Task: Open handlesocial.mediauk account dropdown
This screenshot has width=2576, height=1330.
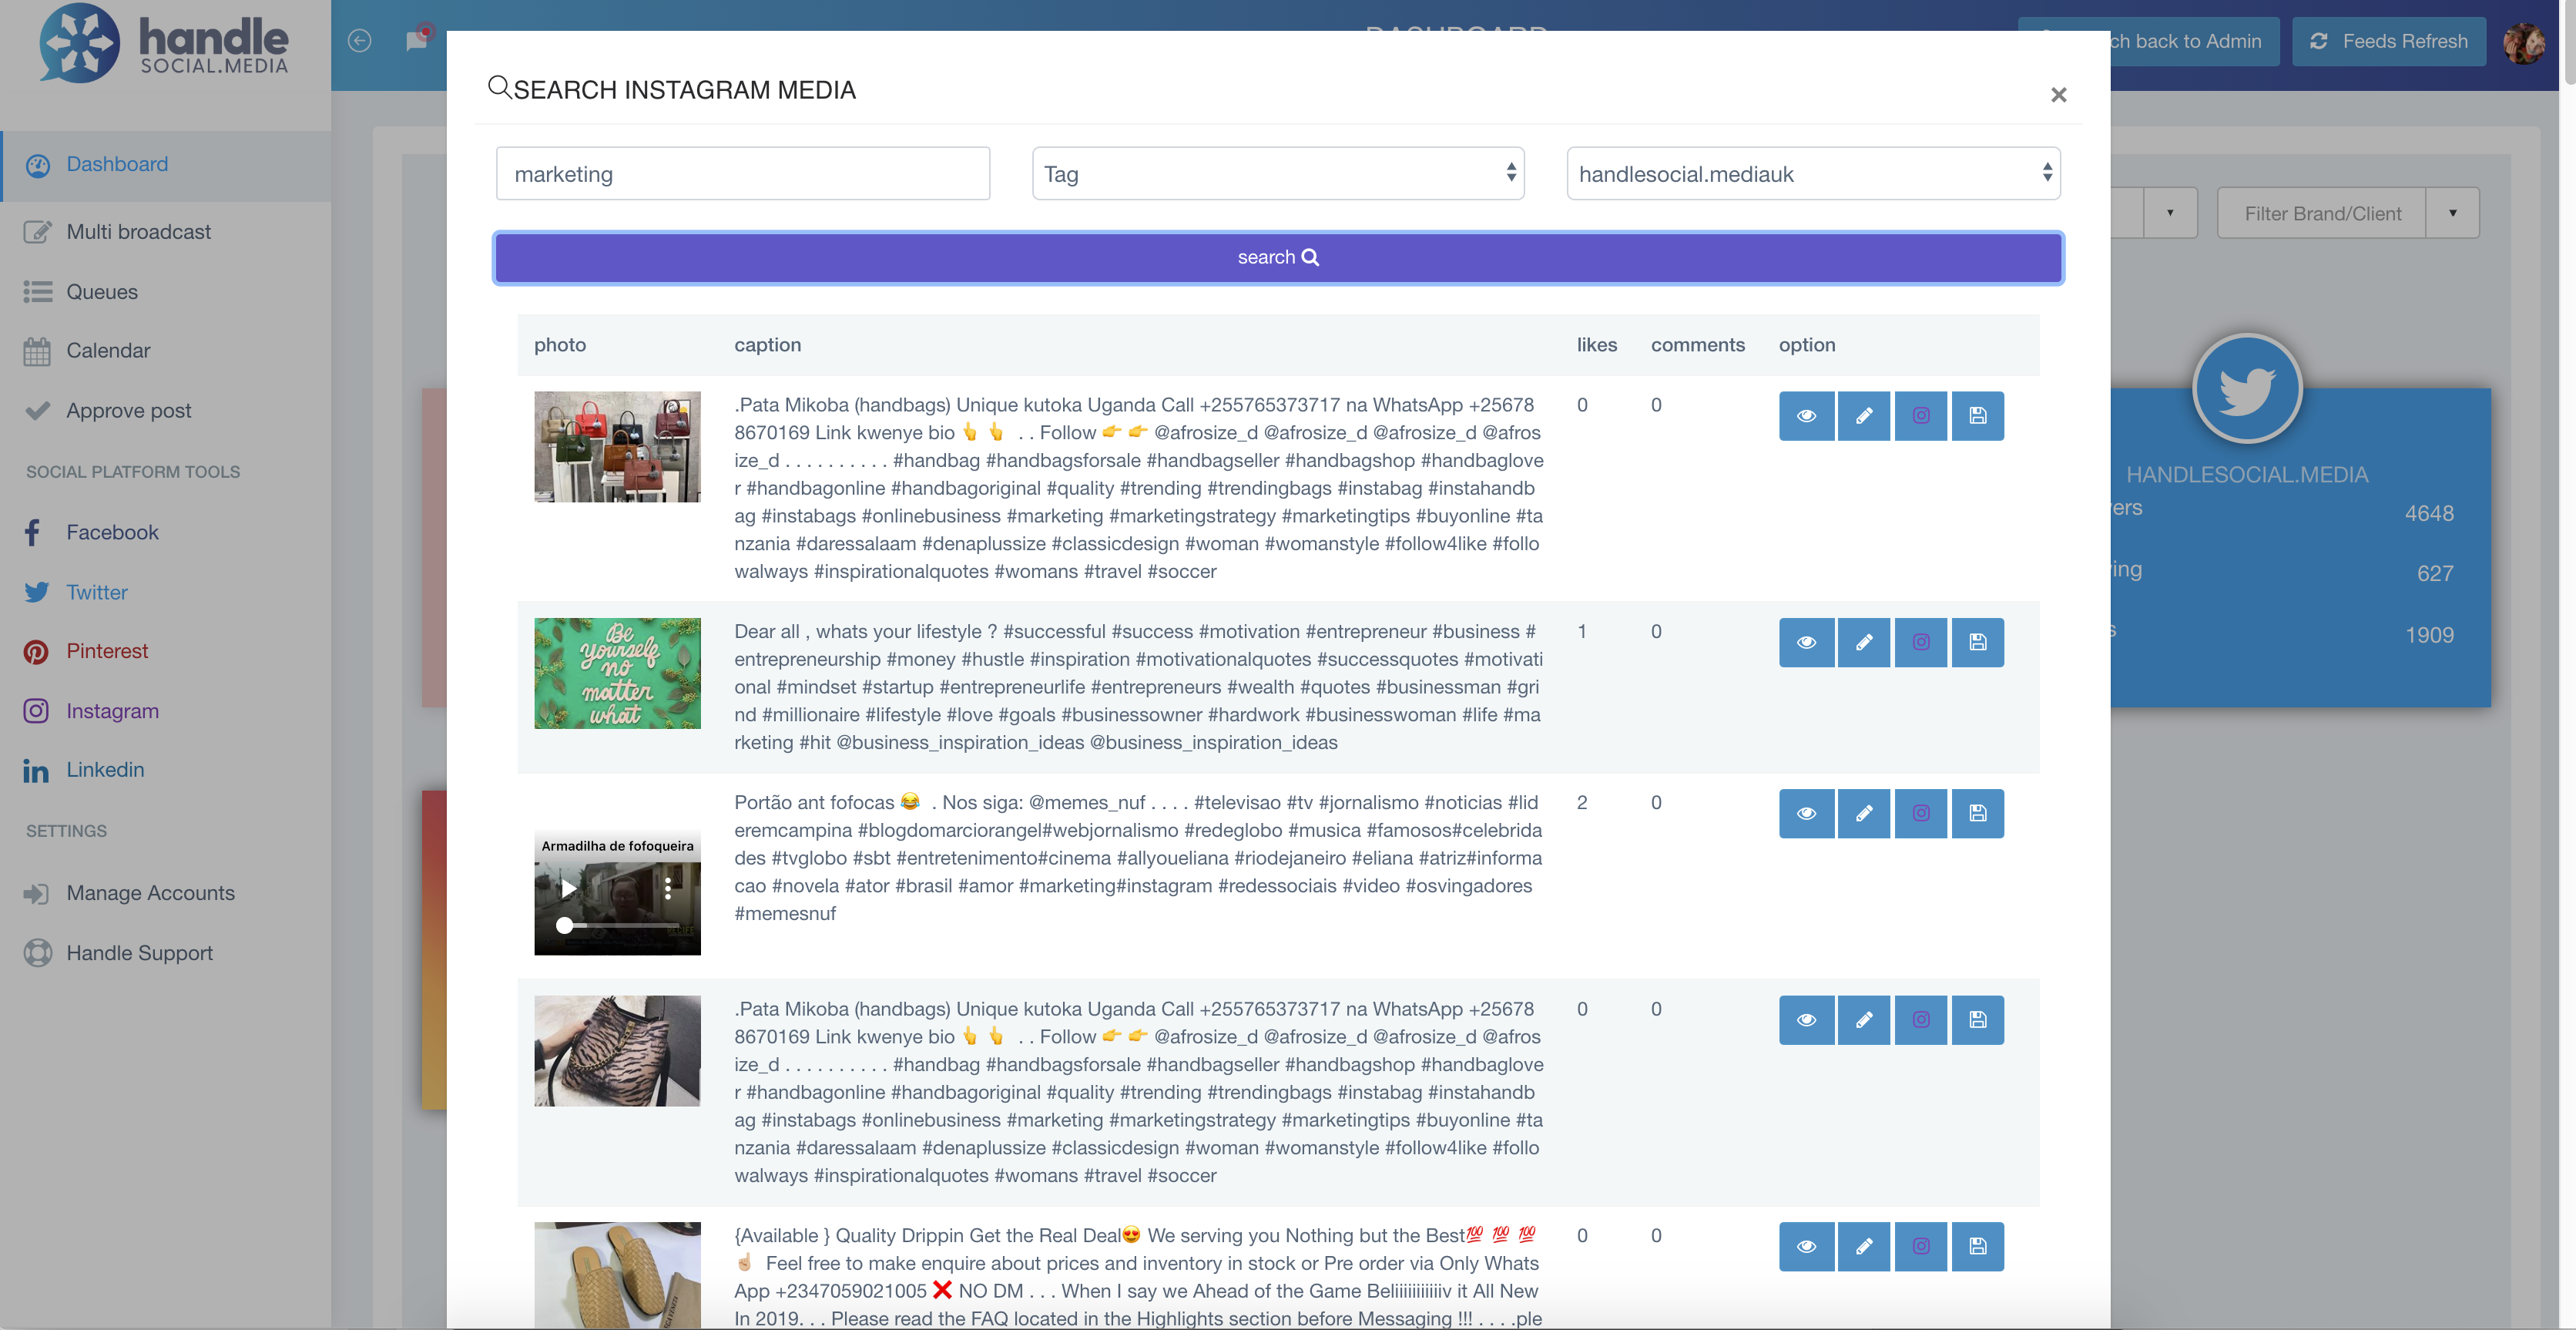Action: [x=1812, y=174]
